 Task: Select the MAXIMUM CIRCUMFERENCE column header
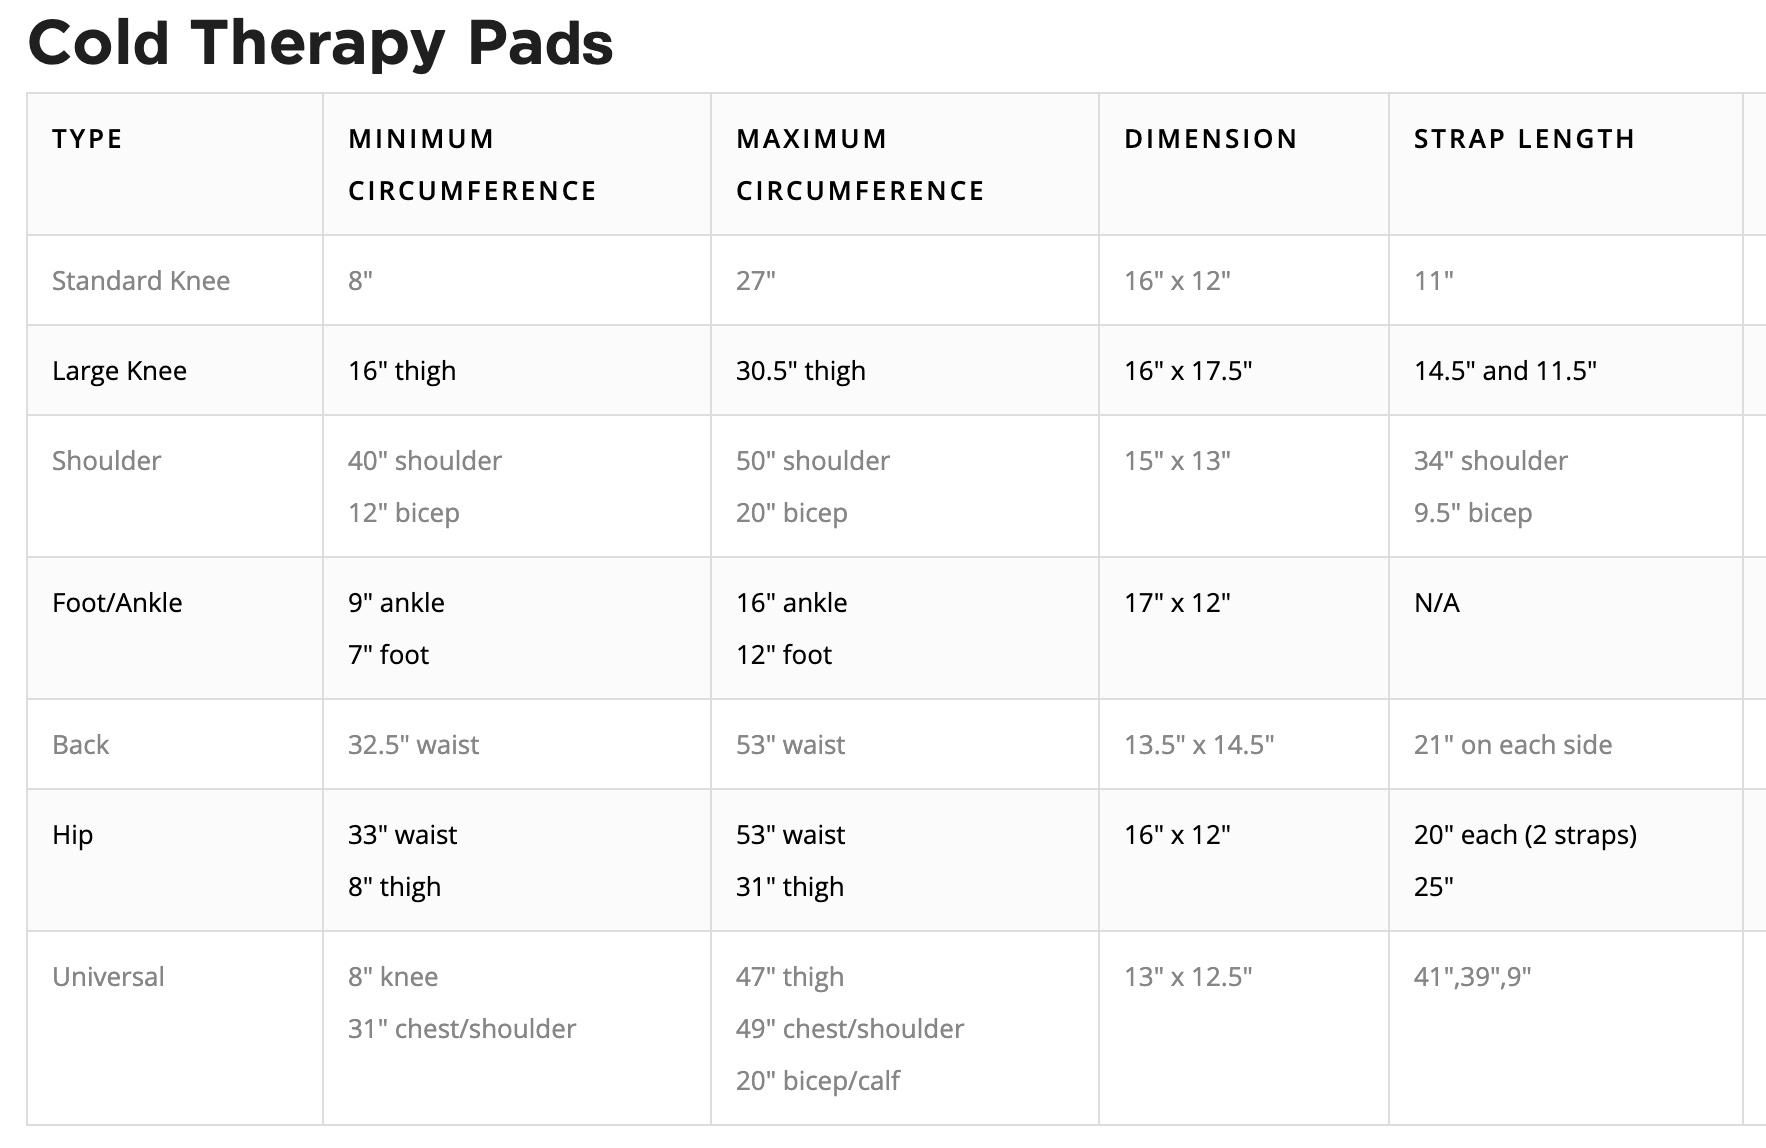[860, 164]
